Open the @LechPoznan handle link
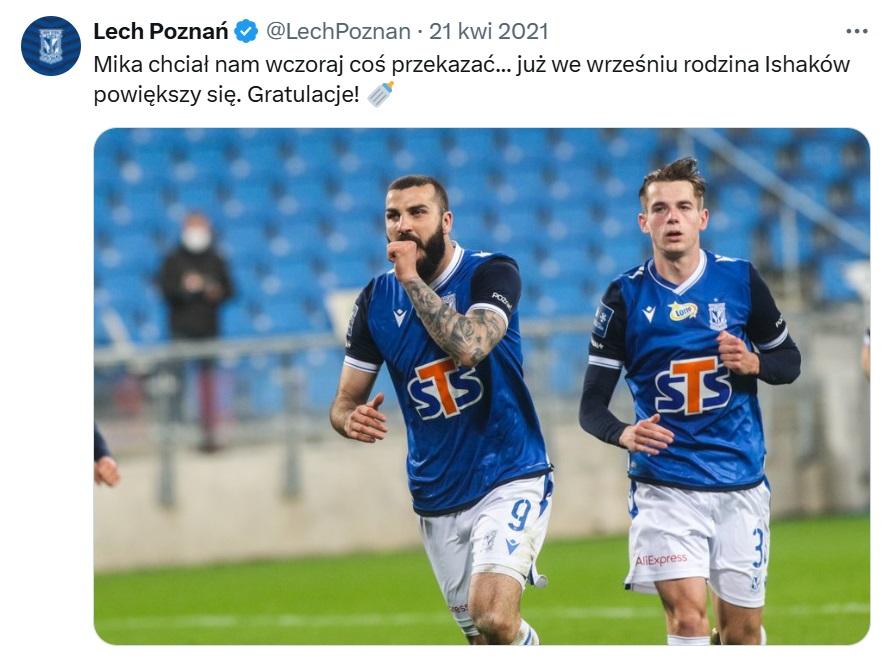This screenshot has width=890, height=663. click(338, 32)
